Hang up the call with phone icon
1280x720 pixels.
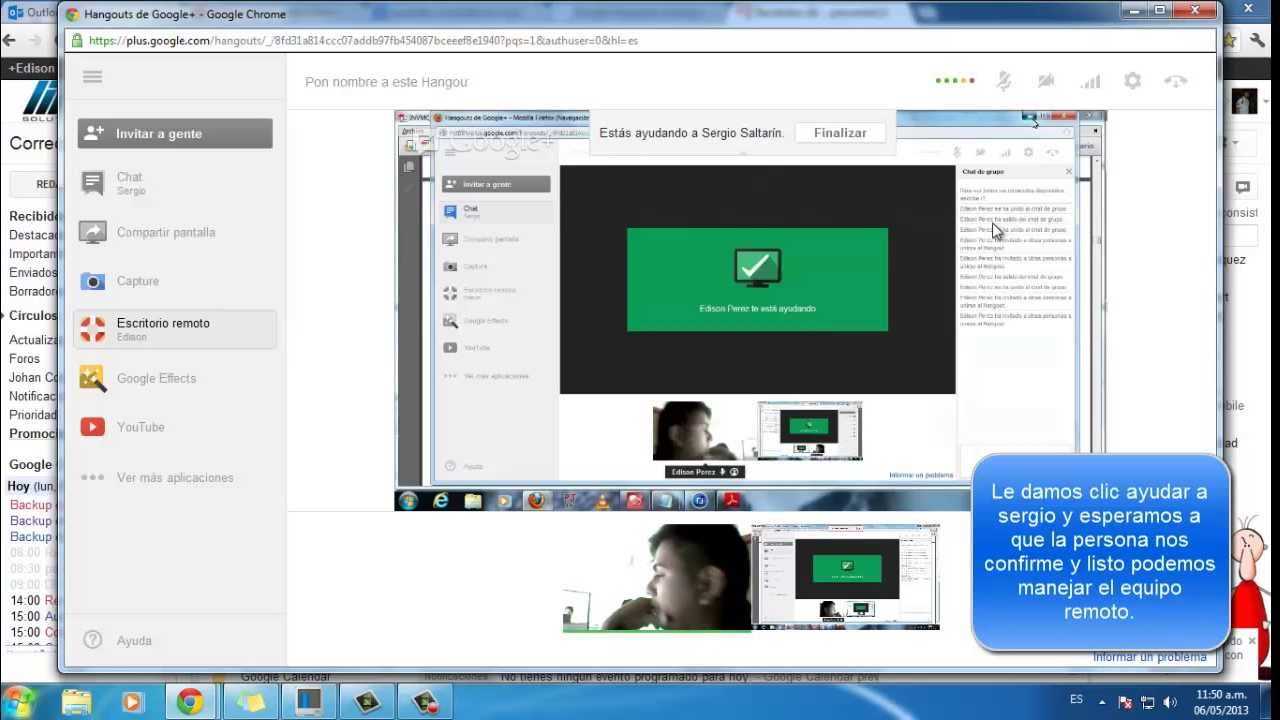[x=1176, y=81]
